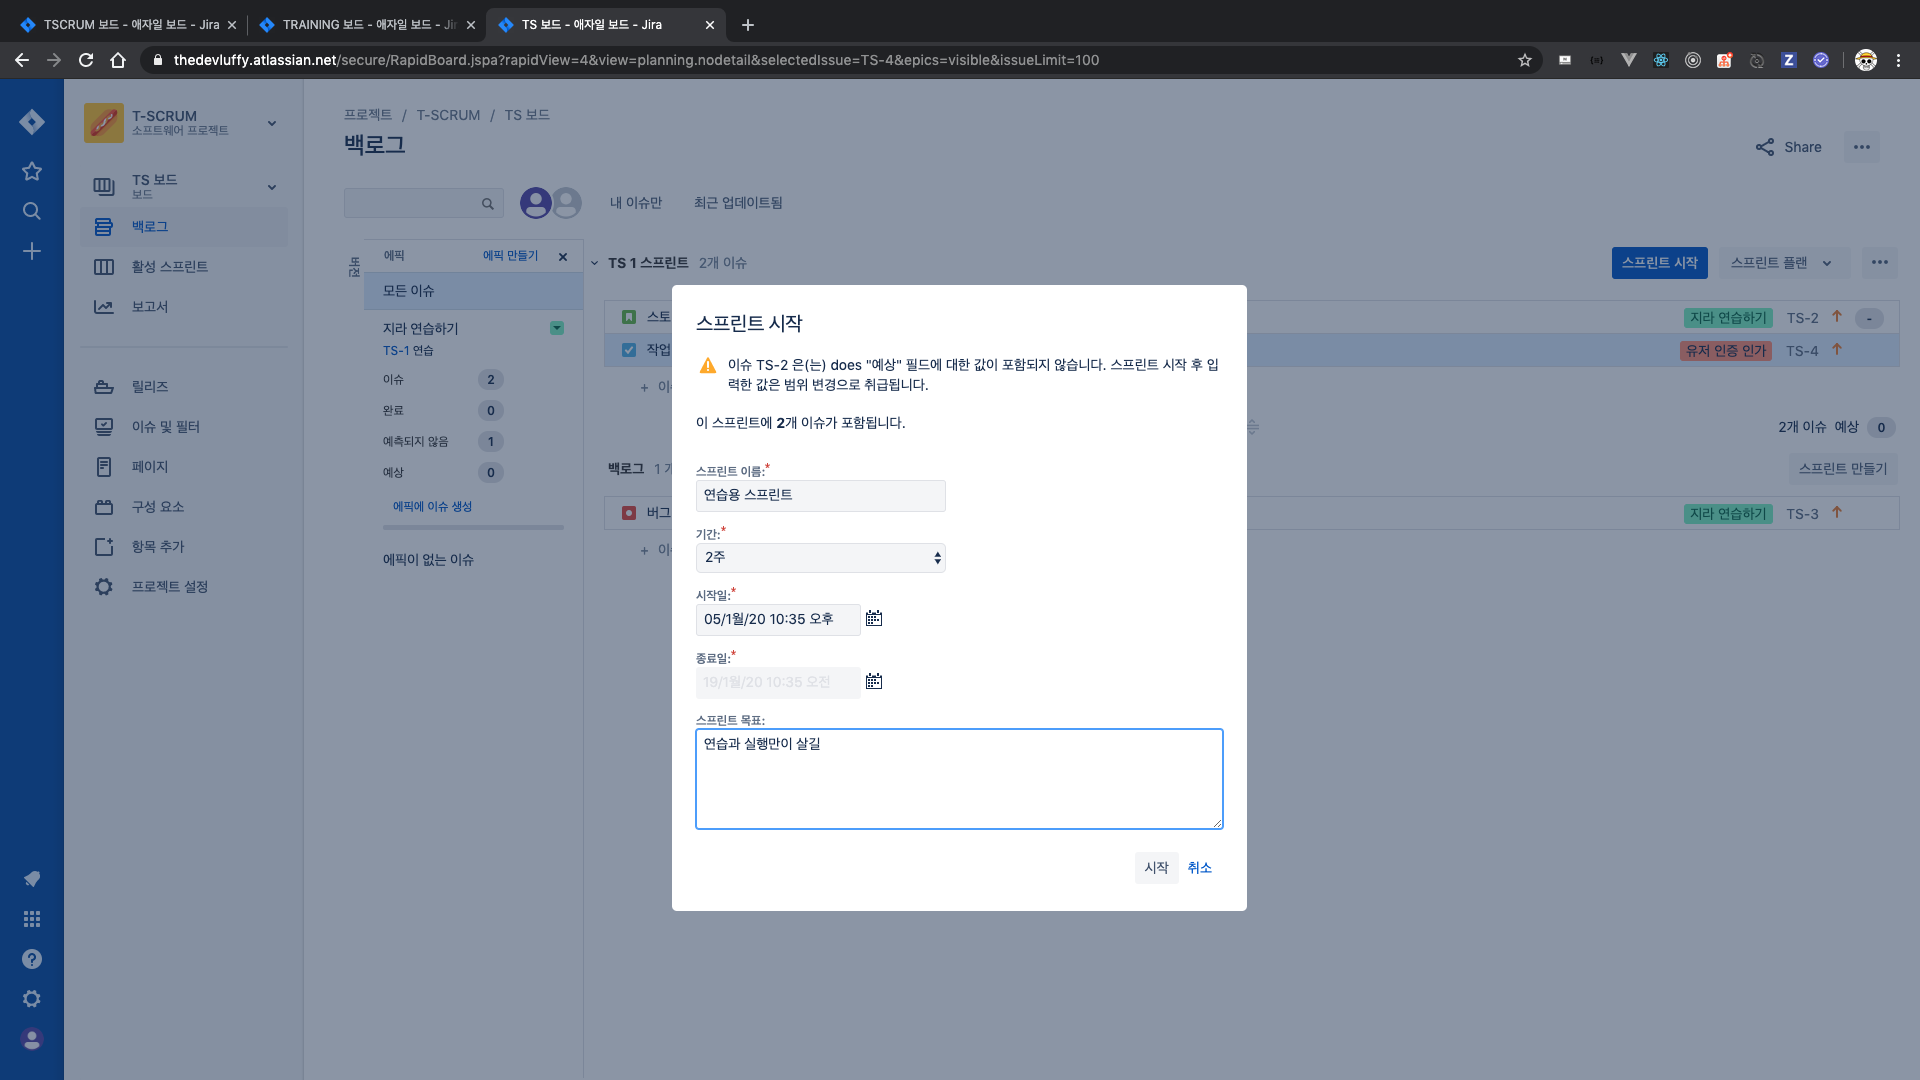Image resolution: width=1920 pixels, height=1080 pixels.
Task: Toggle the 지라 연습하기 epic color dropdown
Action: pyautogui.click(x=557, y=328)
